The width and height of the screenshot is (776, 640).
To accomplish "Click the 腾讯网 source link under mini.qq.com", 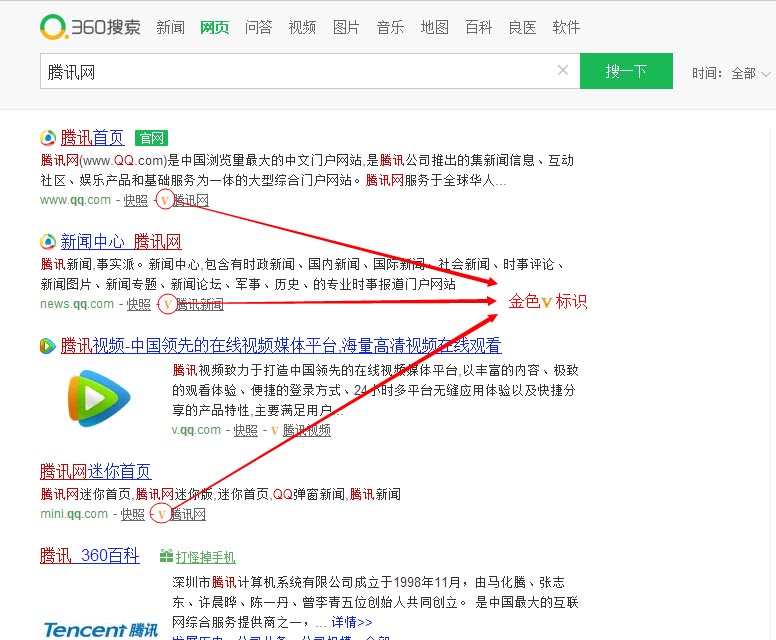I will click(188, 514).
